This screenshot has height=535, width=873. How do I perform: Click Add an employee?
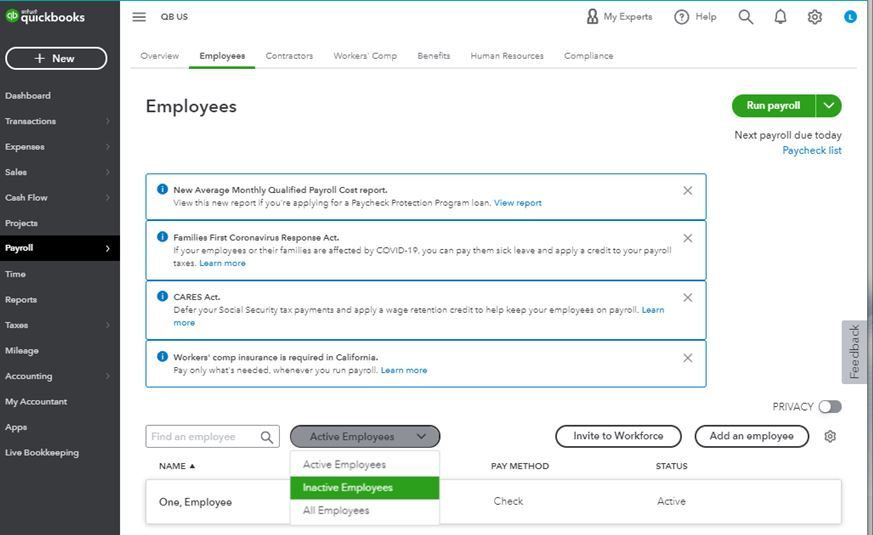coord(752,436)
